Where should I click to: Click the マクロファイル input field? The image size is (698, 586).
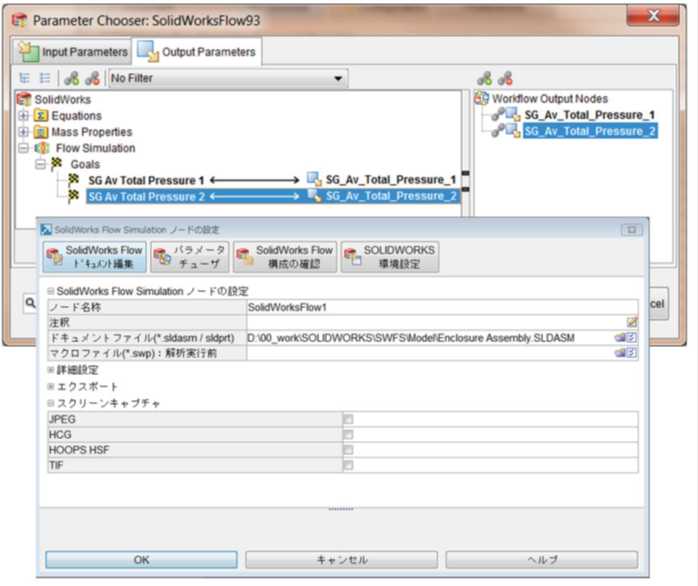(x=430, y=353)
